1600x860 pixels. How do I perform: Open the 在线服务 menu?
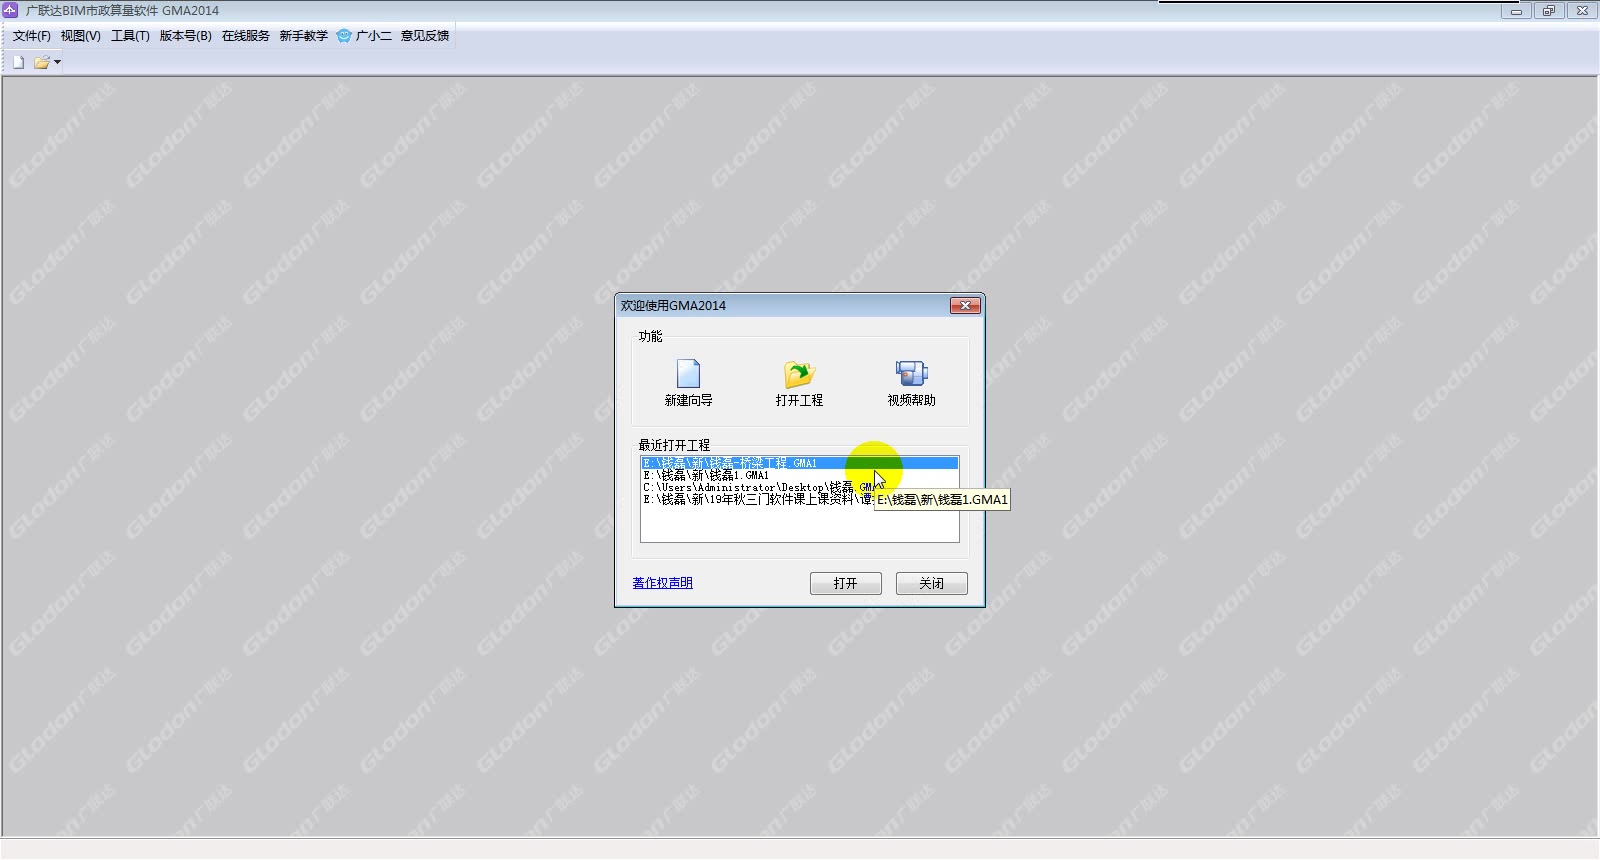tap(246, 36)
